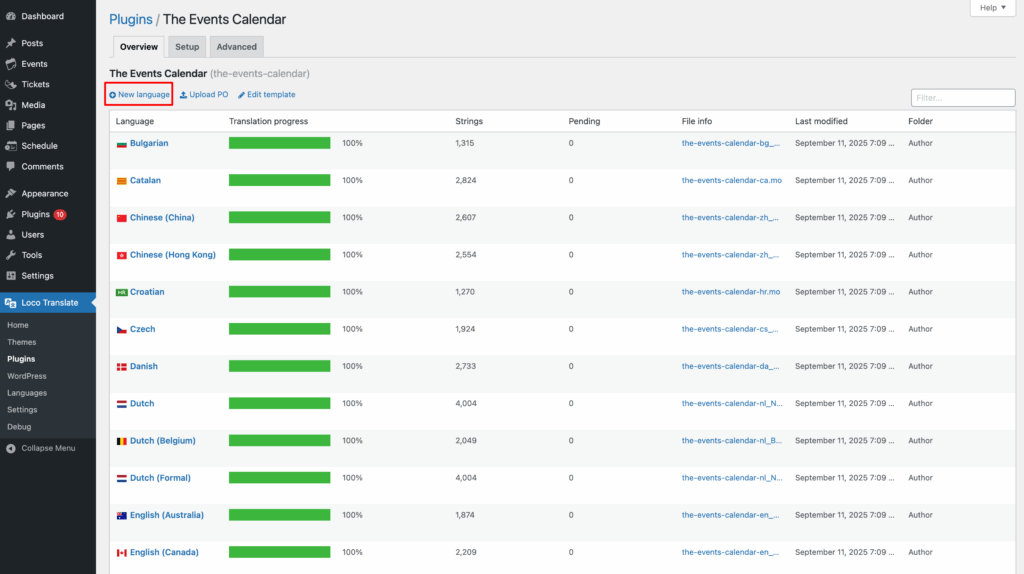Switch to the Setup tab
The width and height of the screenshot is (1024, 574).
pyautogui.click(x=187, y=47)
